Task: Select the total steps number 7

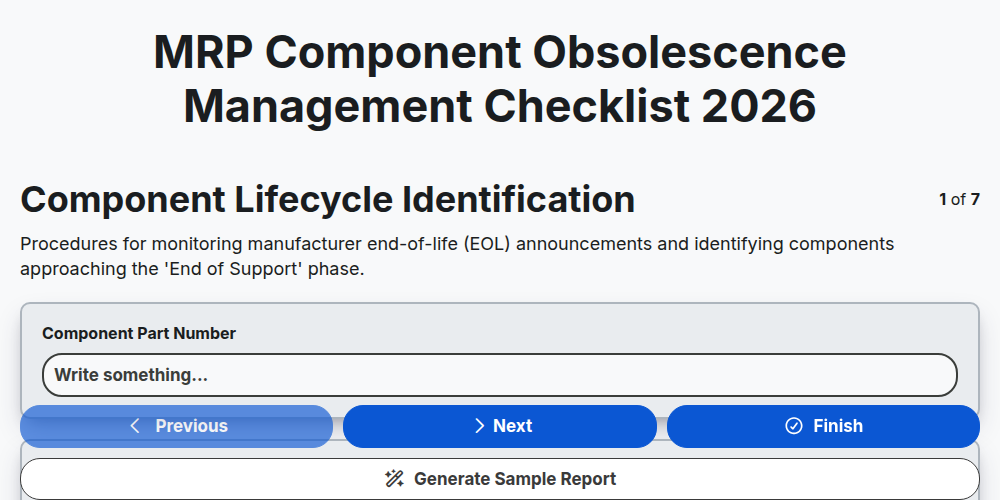Action: [975, 200]
